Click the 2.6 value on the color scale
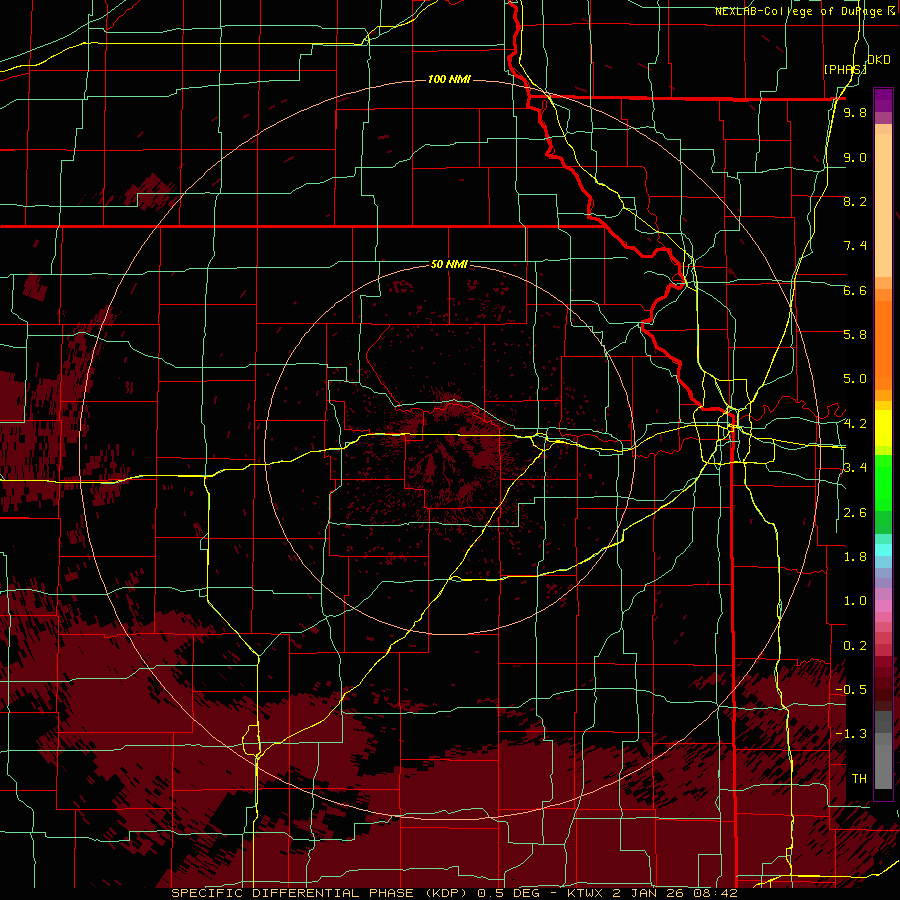Image resolution: width=900 pixels, height=900 pixels. (855, 513)
